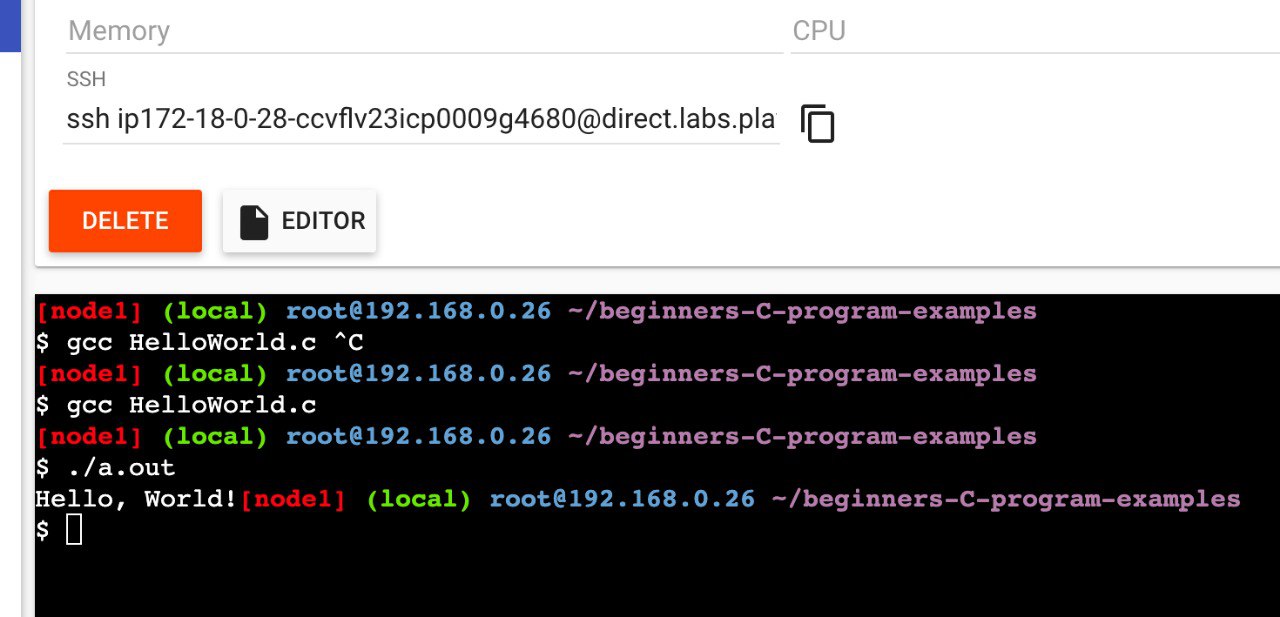Click the "Hello, World!" output text
Image resolution: width=1280 pixels, height=617 pixels.
point(135,498)
